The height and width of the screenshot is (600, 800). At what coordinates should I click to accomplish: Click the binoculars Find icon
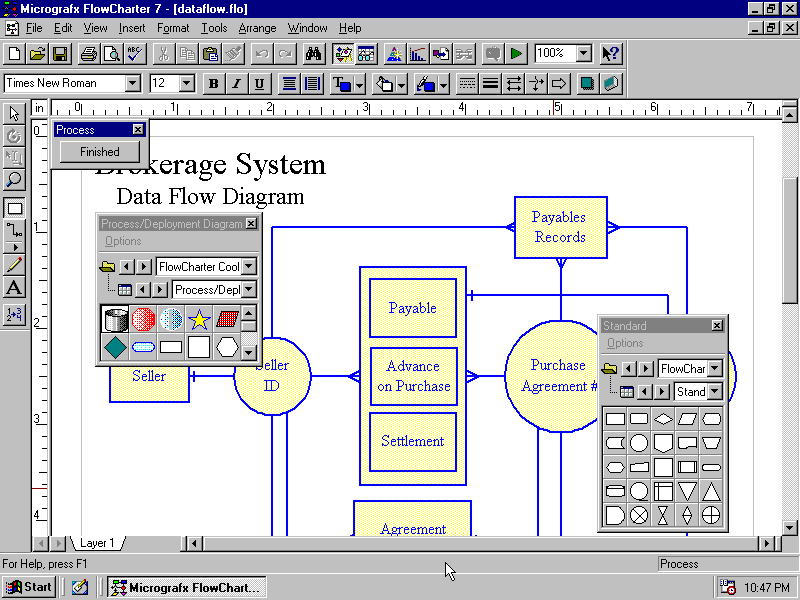point(313,54)
